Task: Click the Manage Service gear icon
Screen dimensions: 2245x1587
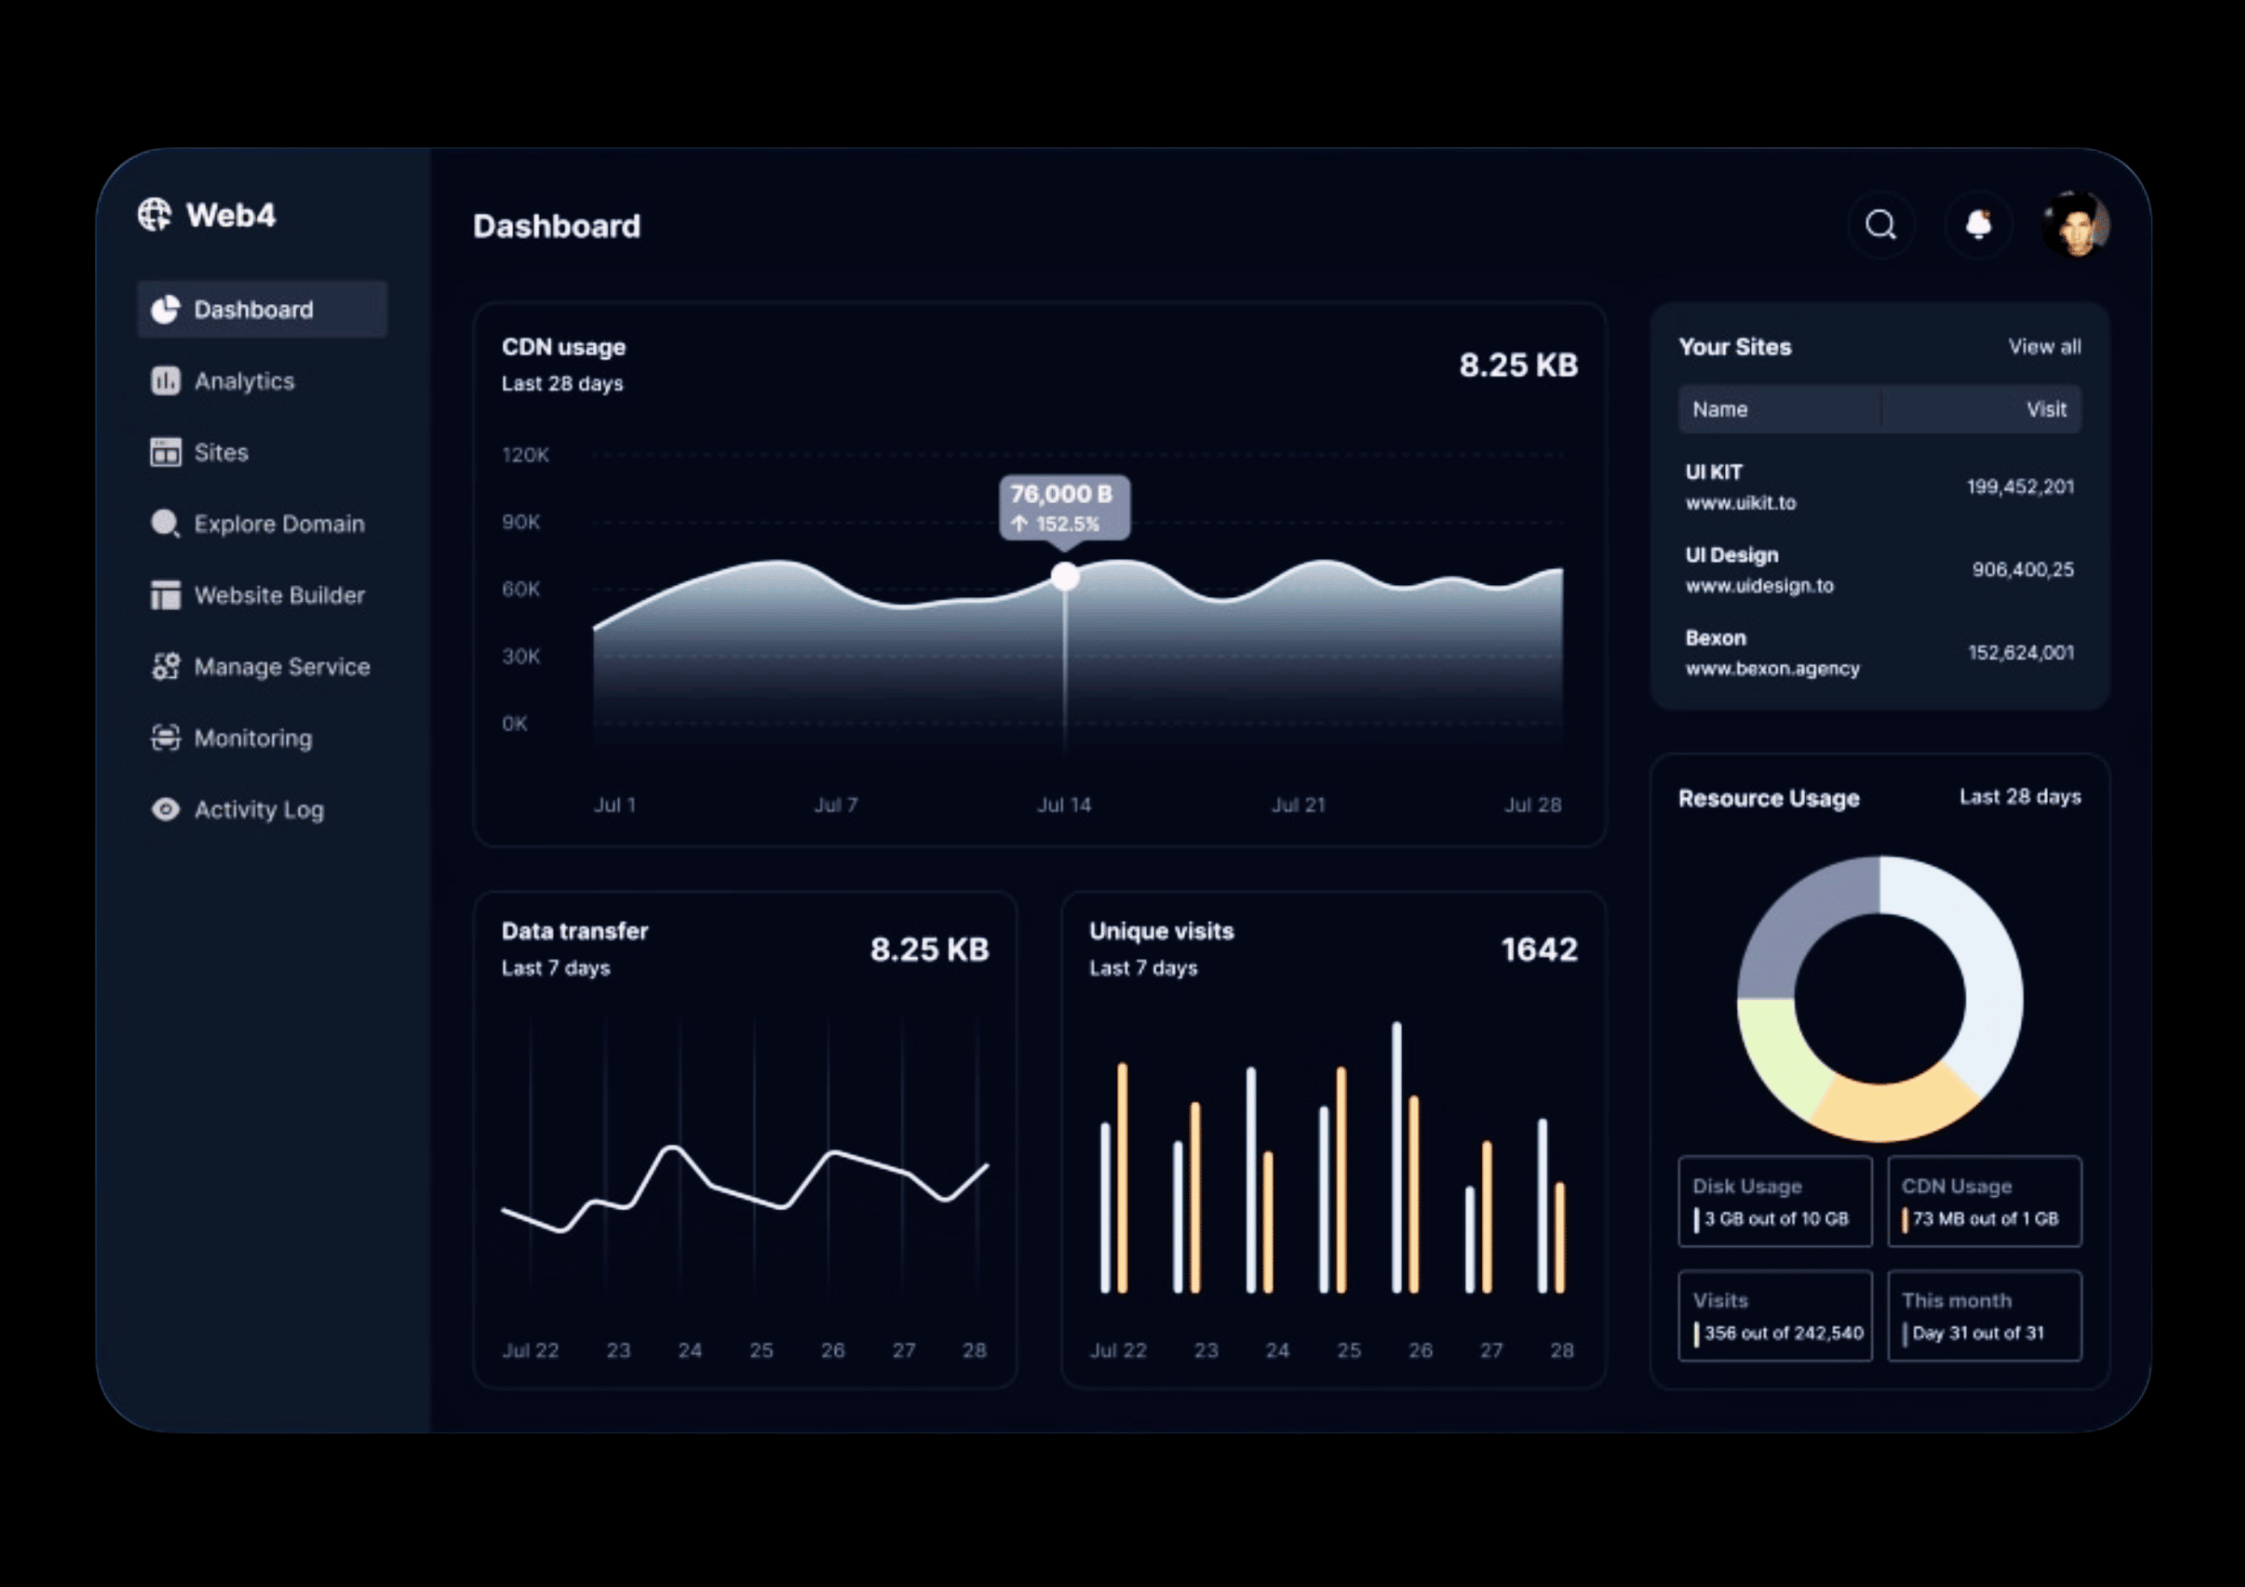Action: (x=165, y=666)
